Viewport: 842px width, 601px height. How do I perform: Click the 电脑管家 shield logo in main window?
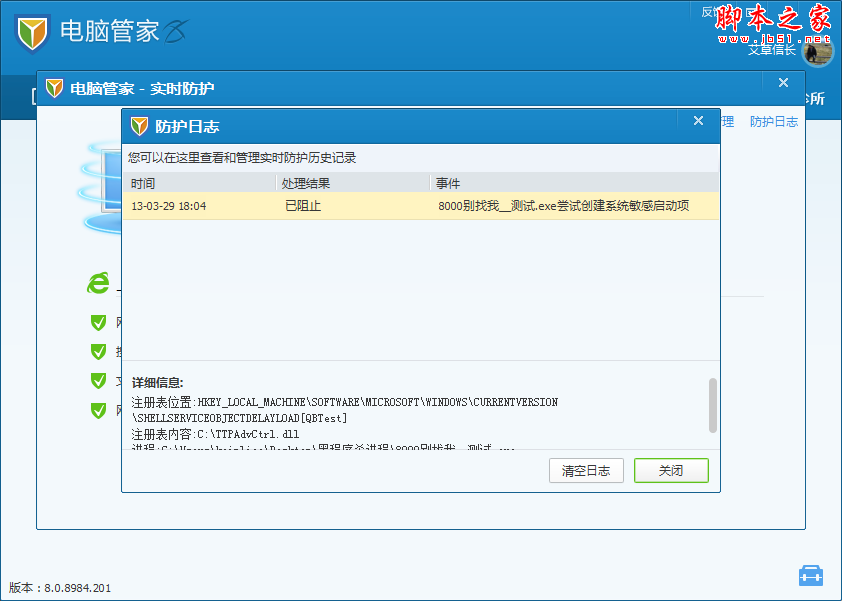pos(33,33)
